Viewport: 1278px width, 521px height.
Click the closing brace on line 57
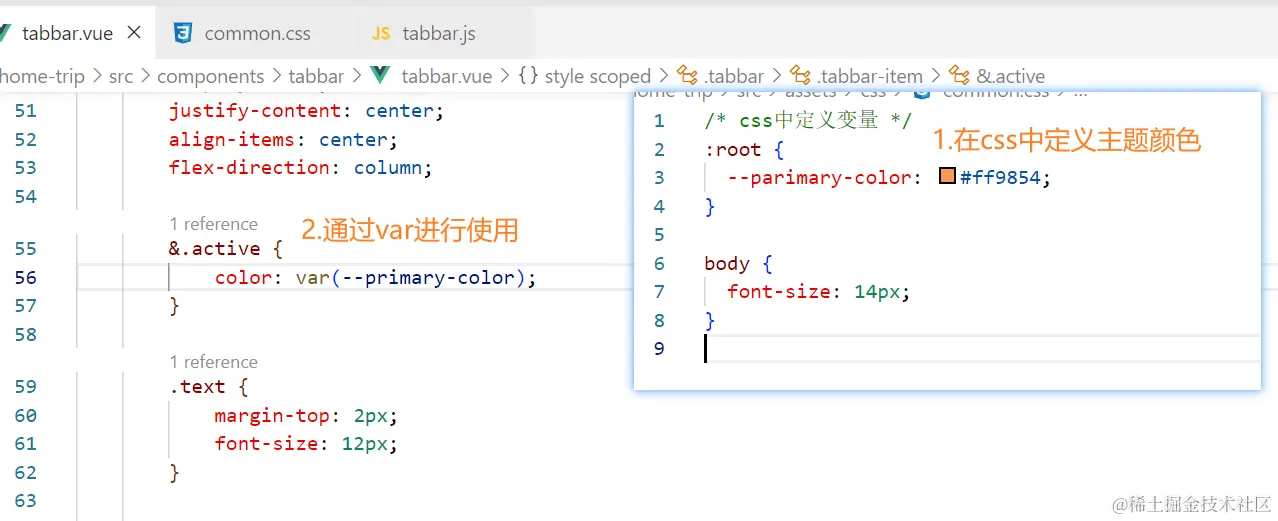tap(174, 306)
